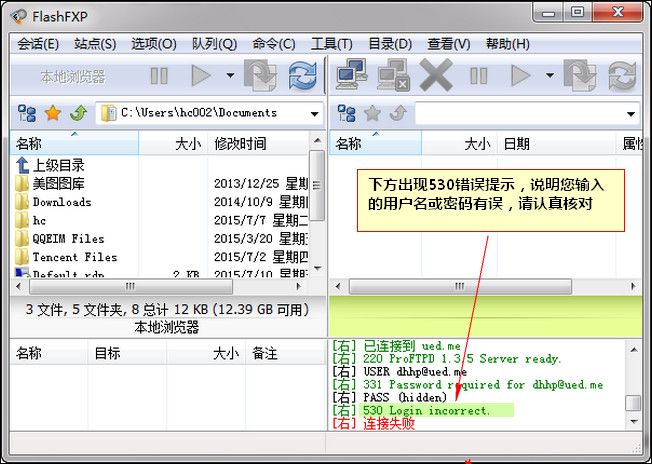The height and width of the screenshot is (464, 652).
Task: Click the Connect icon in the remote toolbar
Action: tap(350, 75)
